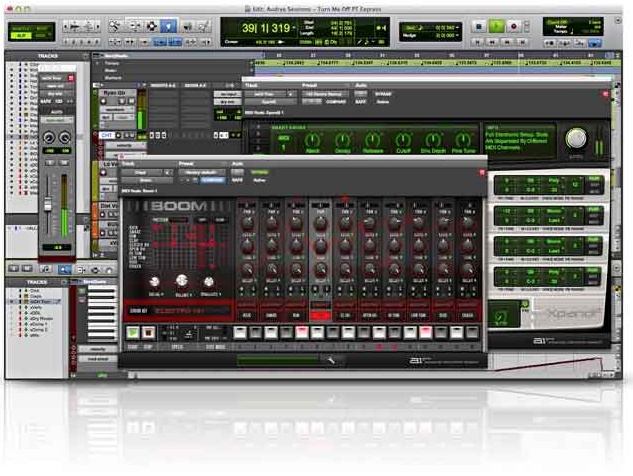Screen dimensions: 633x476
Task: Click the Xpand Attack knob
Action: pos(312,141)
